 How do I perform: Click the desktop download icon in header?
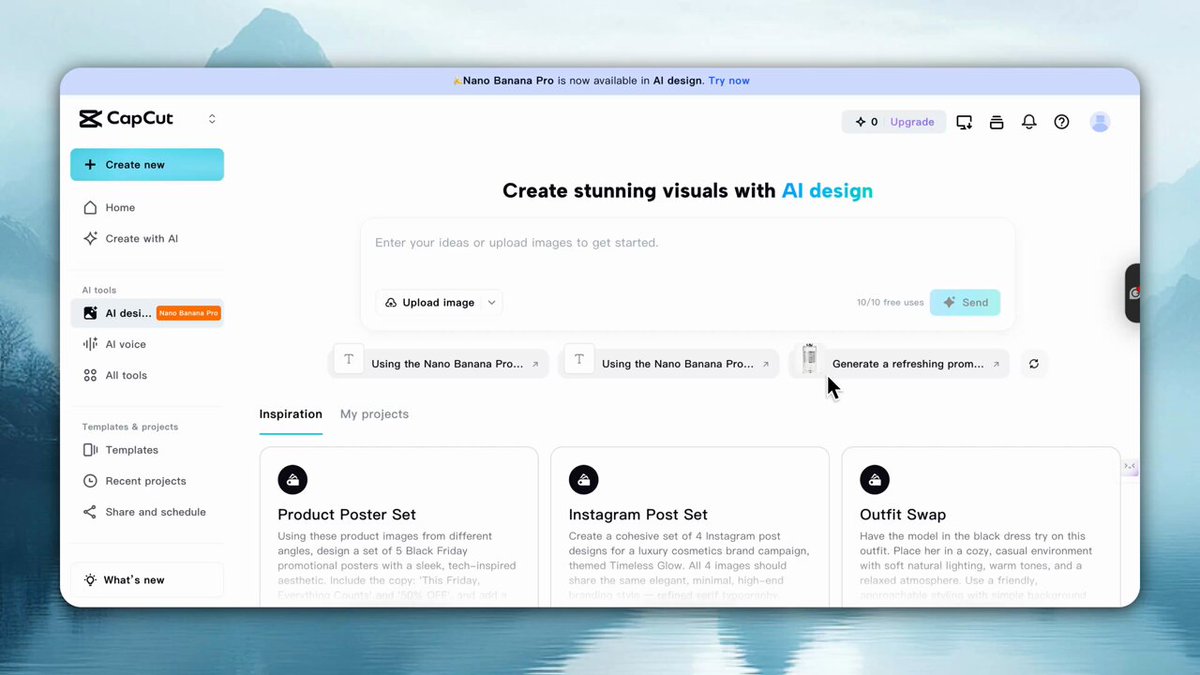[x=964, y=122]
